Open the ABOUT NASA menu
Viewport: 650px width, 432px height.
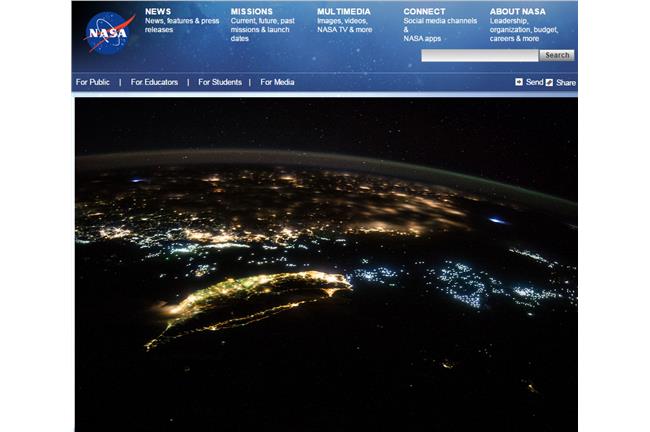point(517,12)
